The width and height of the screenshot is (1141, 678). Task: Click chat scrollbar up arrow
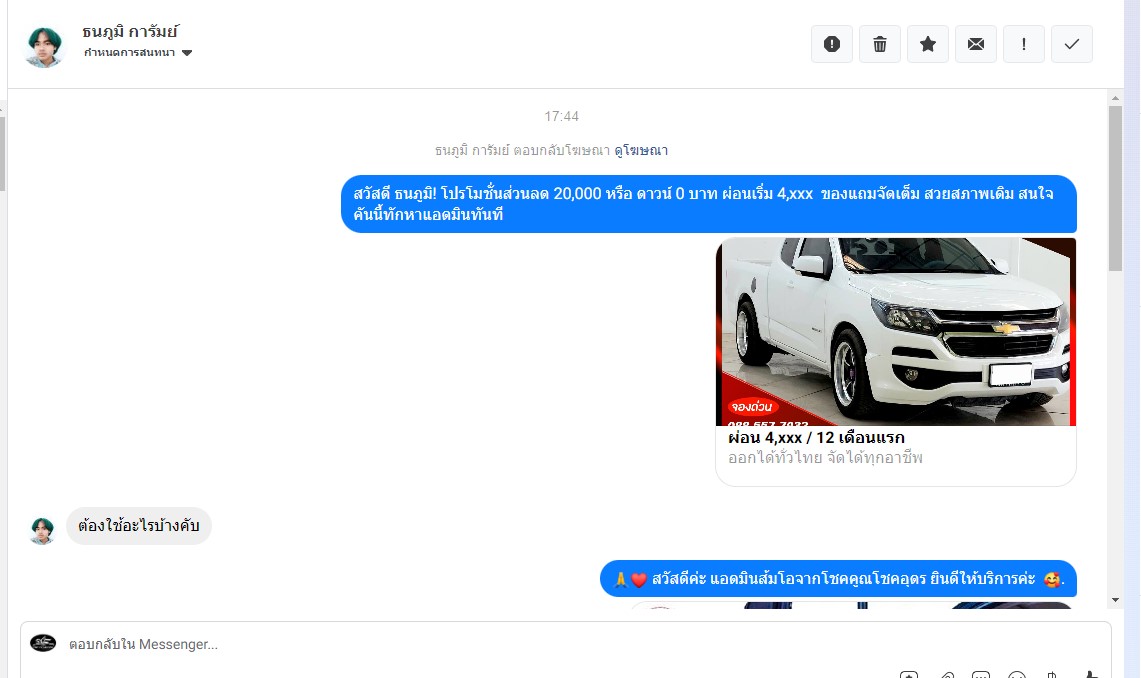(1116, 97)
